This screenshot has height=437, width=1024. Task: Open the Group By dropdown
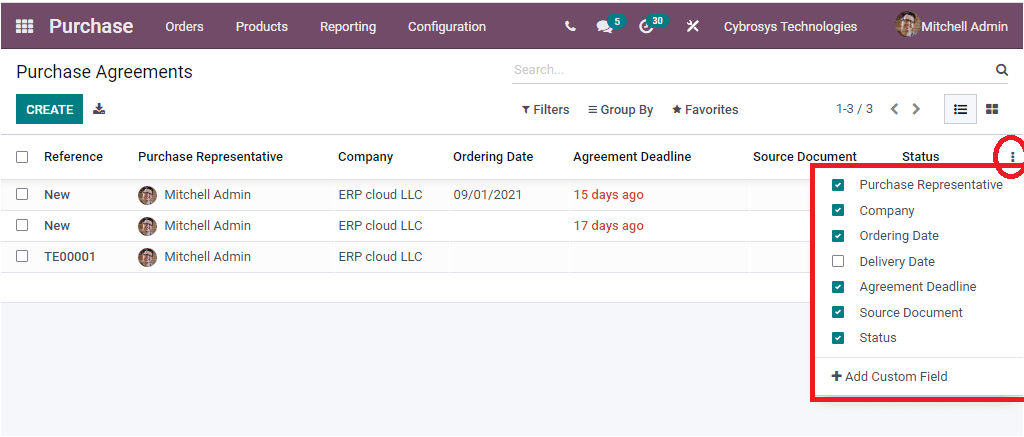(x=620, y=110)
